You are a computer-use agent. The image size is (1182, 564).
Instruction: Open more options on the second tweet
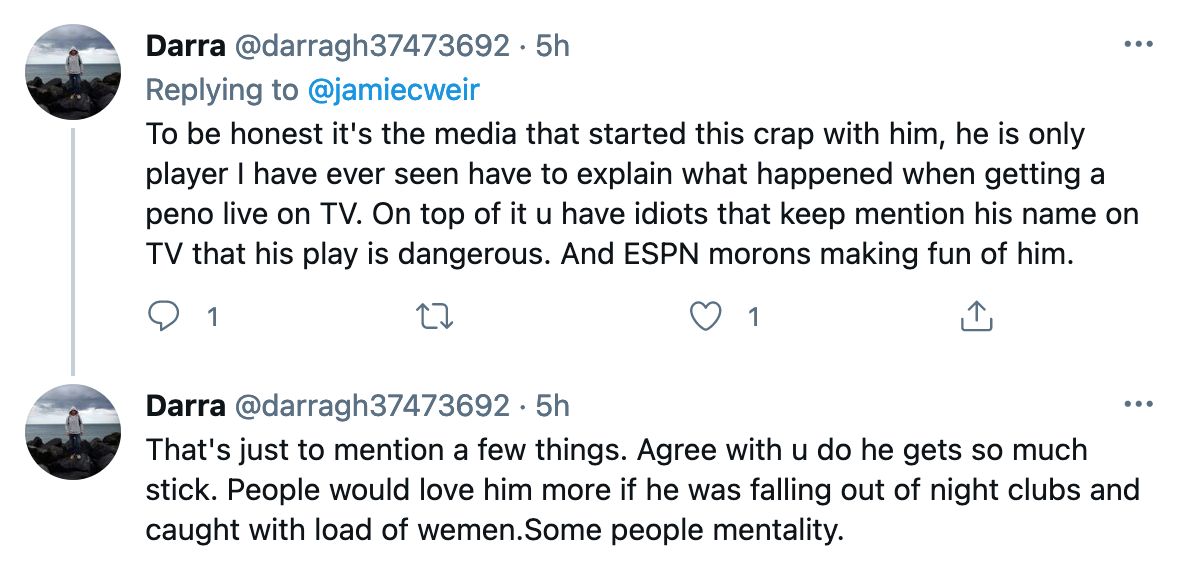click(1138, 406)
